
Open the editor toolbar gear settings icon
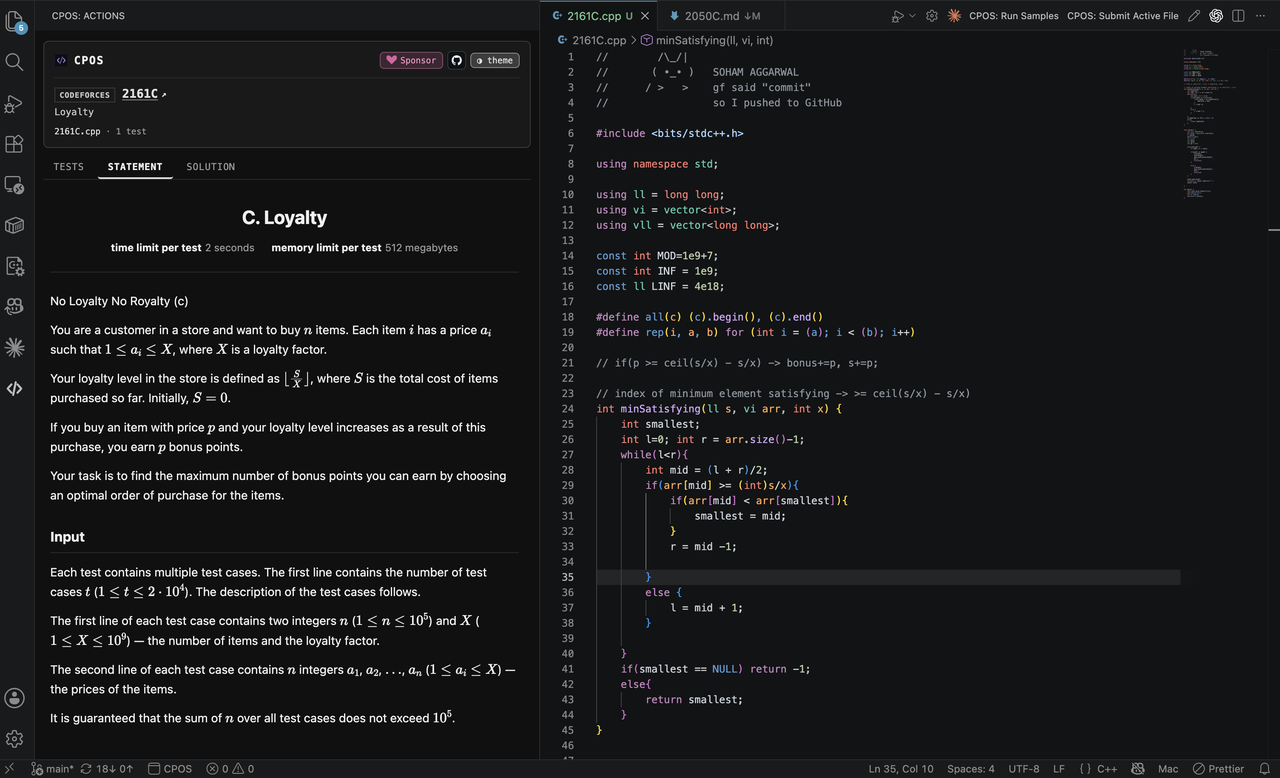tap(932, 16)
